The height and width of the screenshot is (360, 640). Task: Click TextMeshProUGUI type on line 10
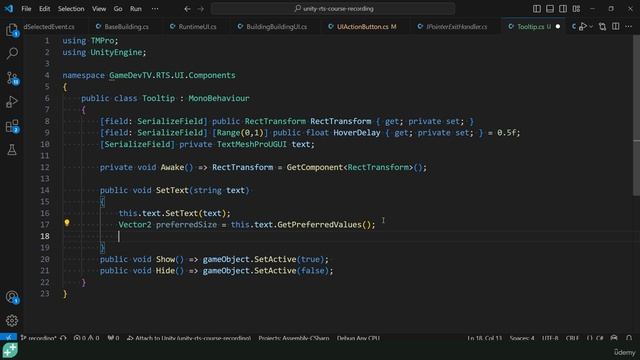(252, 144)
